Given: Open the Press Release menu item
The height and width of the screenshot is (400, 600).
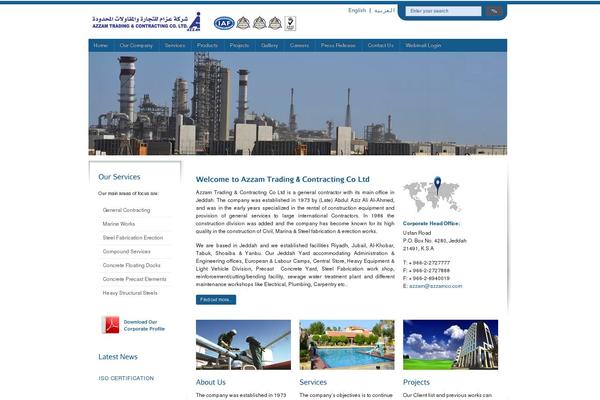Looking at the screenshot, I should coord(338,45).
